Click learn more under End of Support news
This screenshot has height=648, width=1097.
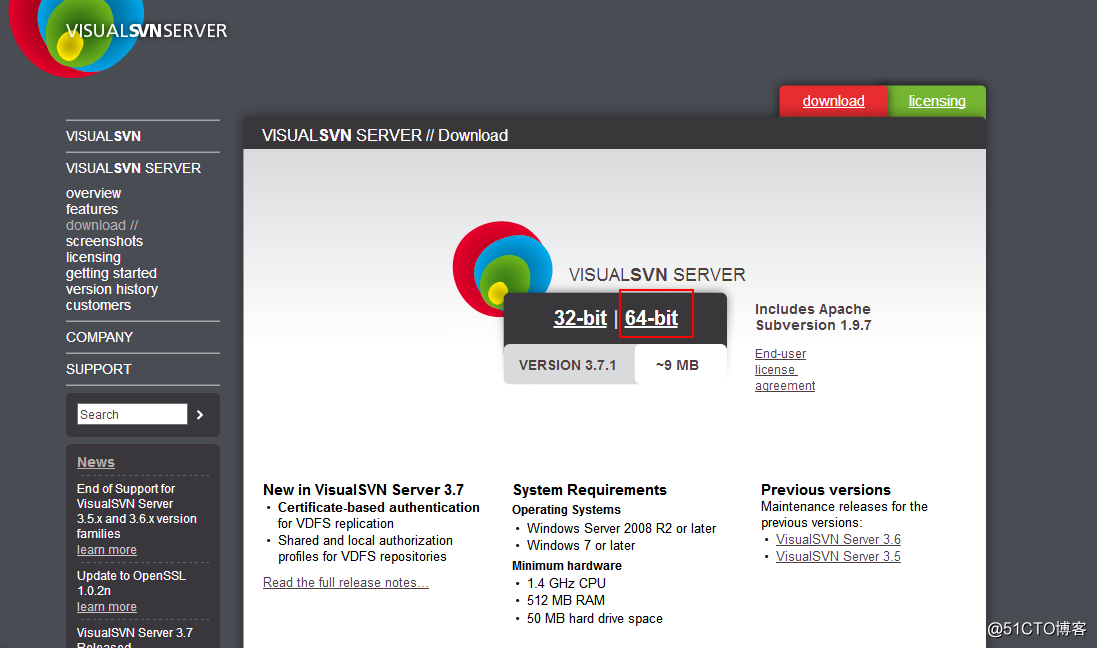click(107, 550)
